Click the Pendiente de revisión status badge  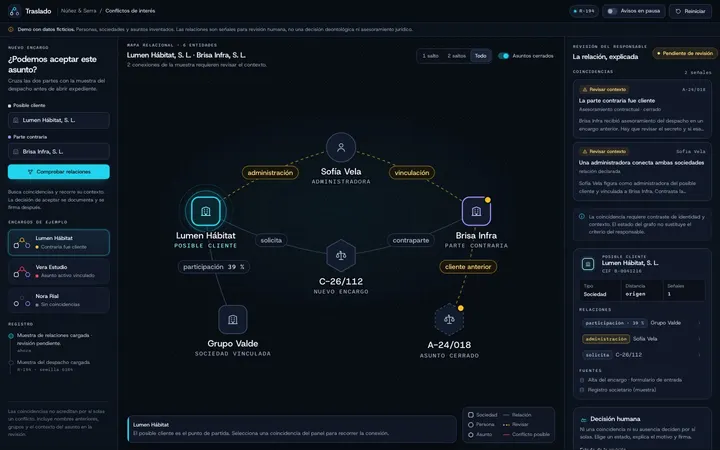click(x=685, y=54)
